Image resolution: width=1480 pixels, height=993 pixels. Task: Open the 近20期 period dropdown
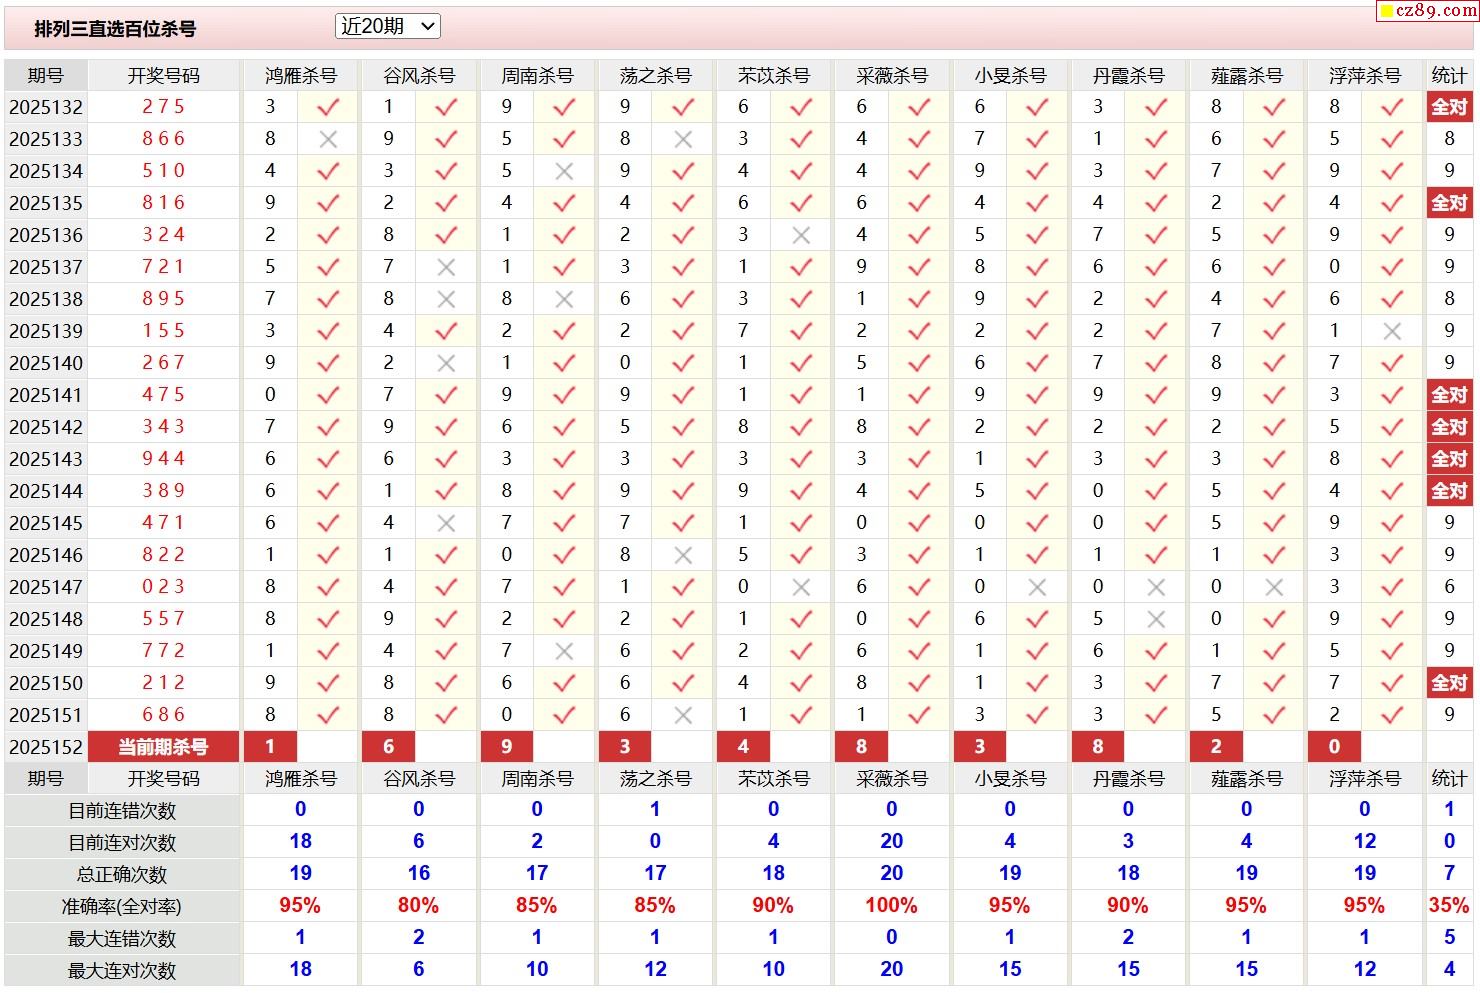click(x=387, y=27)
